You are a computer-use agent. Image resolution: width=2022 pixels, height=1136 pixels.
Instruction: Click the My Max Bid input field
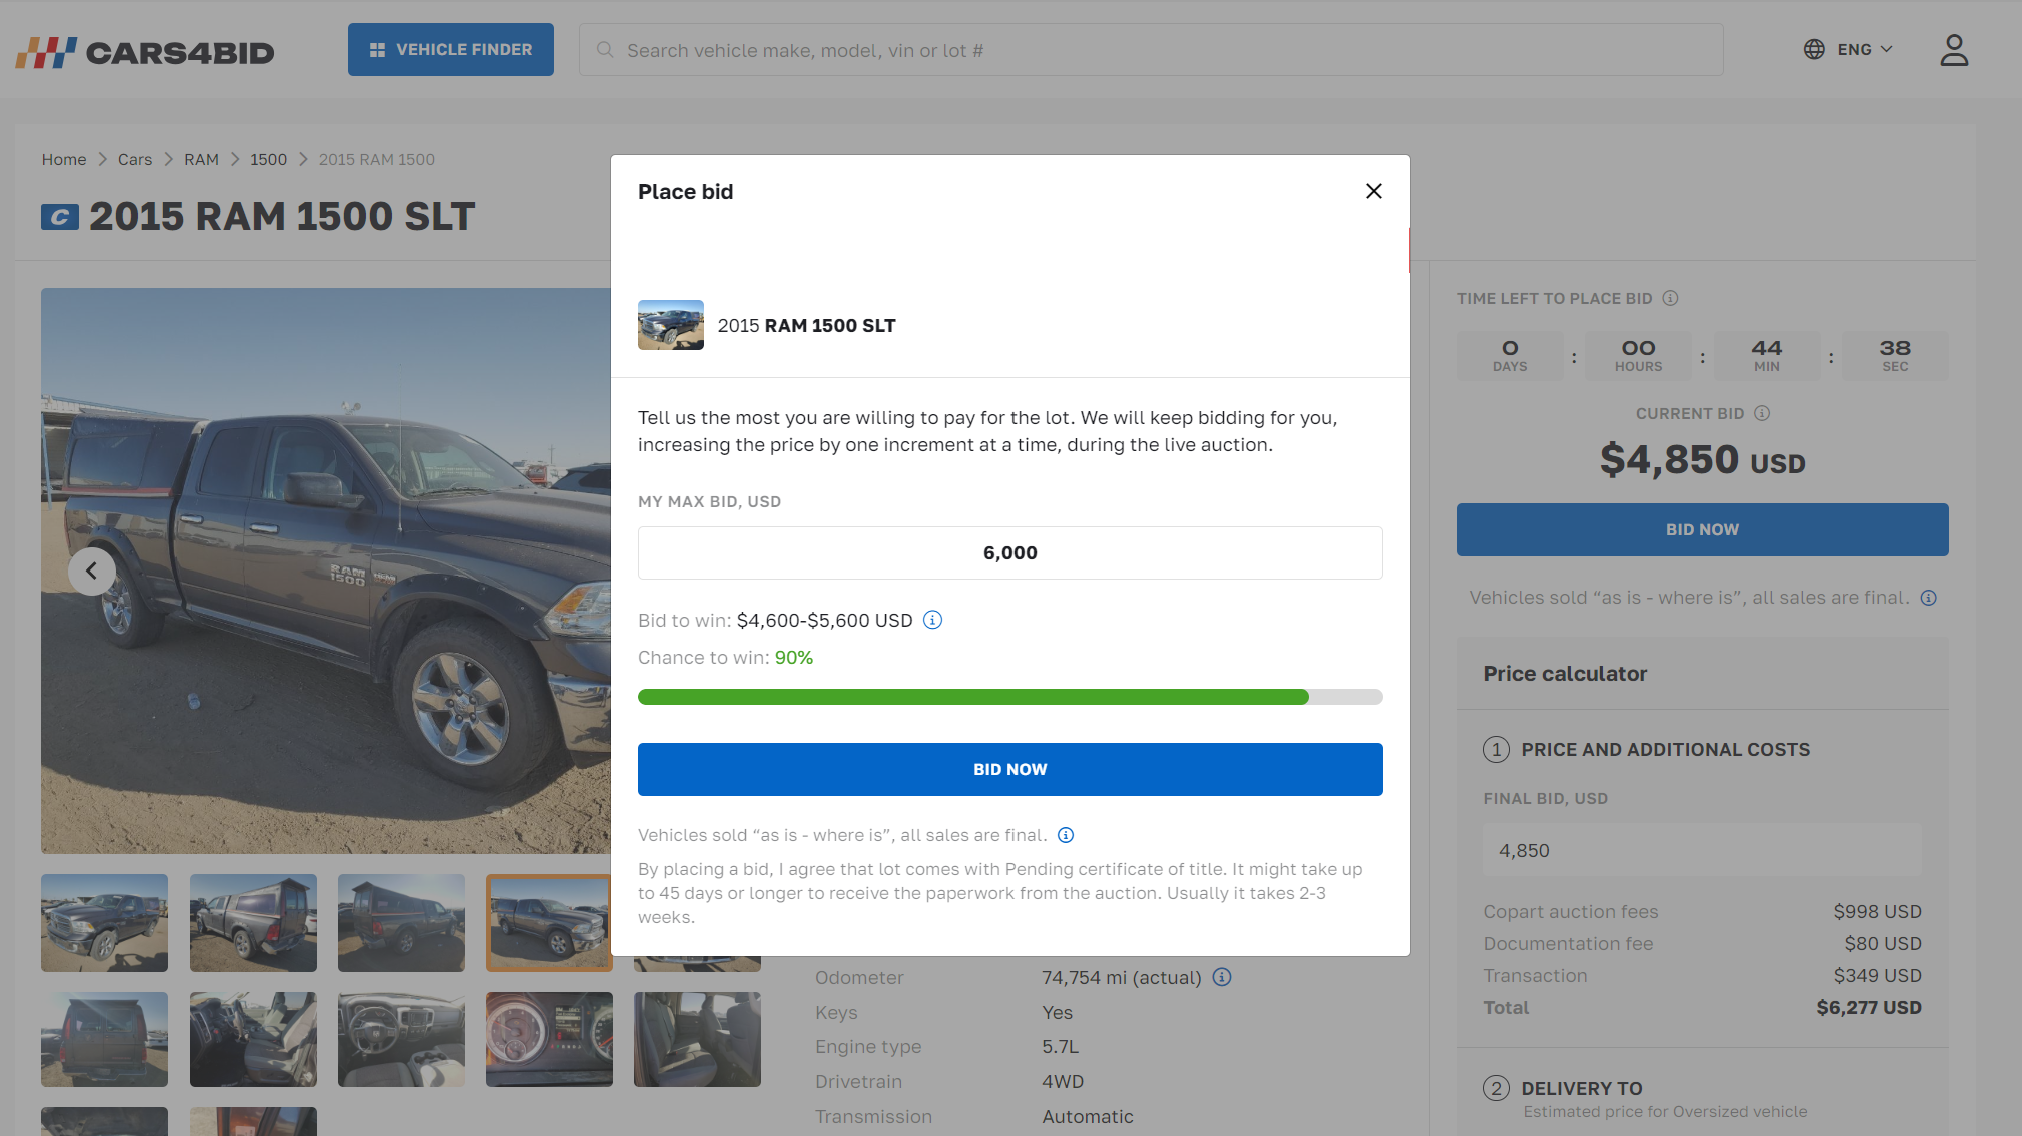[x=1010, y=553]
